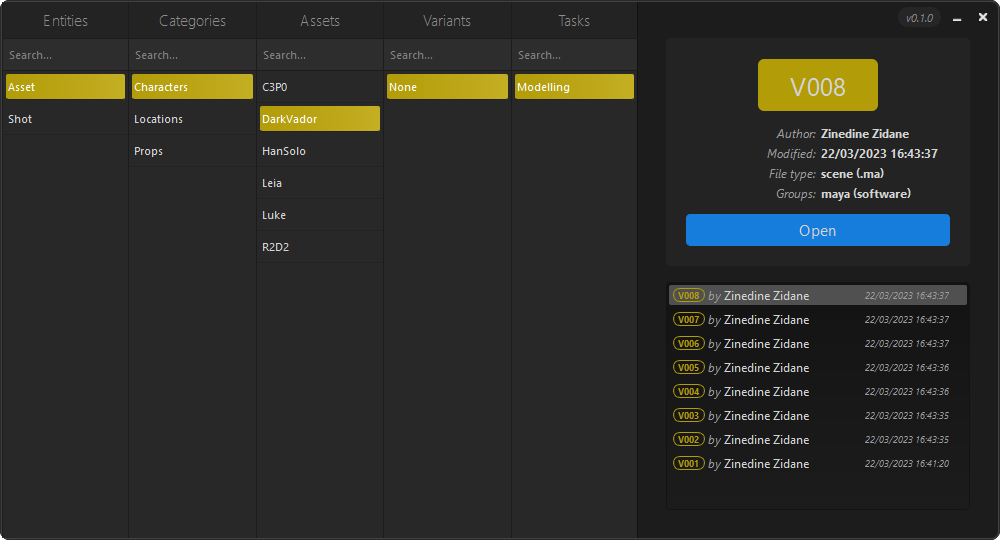Focus the Assets search box
The height and width of the screenshot is (540, 1000).
319,55
